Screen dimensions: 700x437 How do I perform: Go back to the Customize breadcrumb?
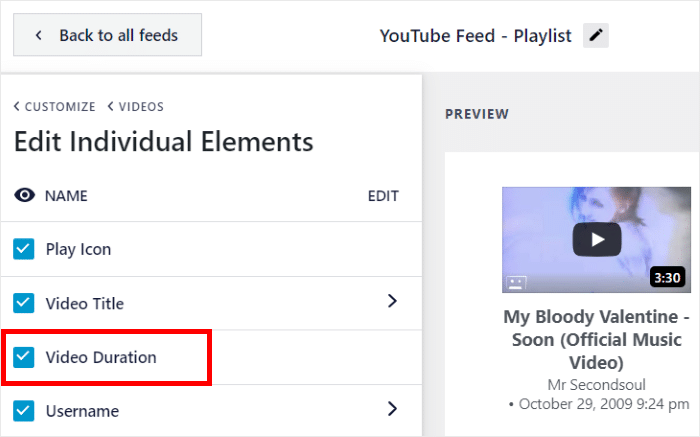coord(55,107)
